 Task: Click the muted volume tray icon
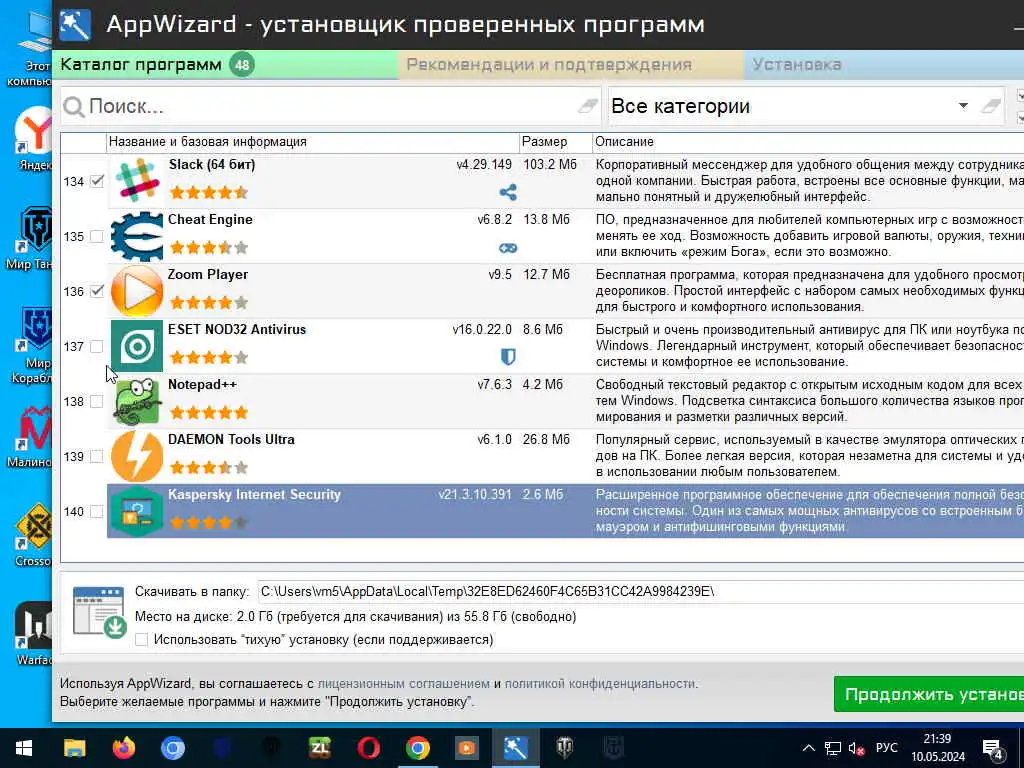click(x=856, y=748)
